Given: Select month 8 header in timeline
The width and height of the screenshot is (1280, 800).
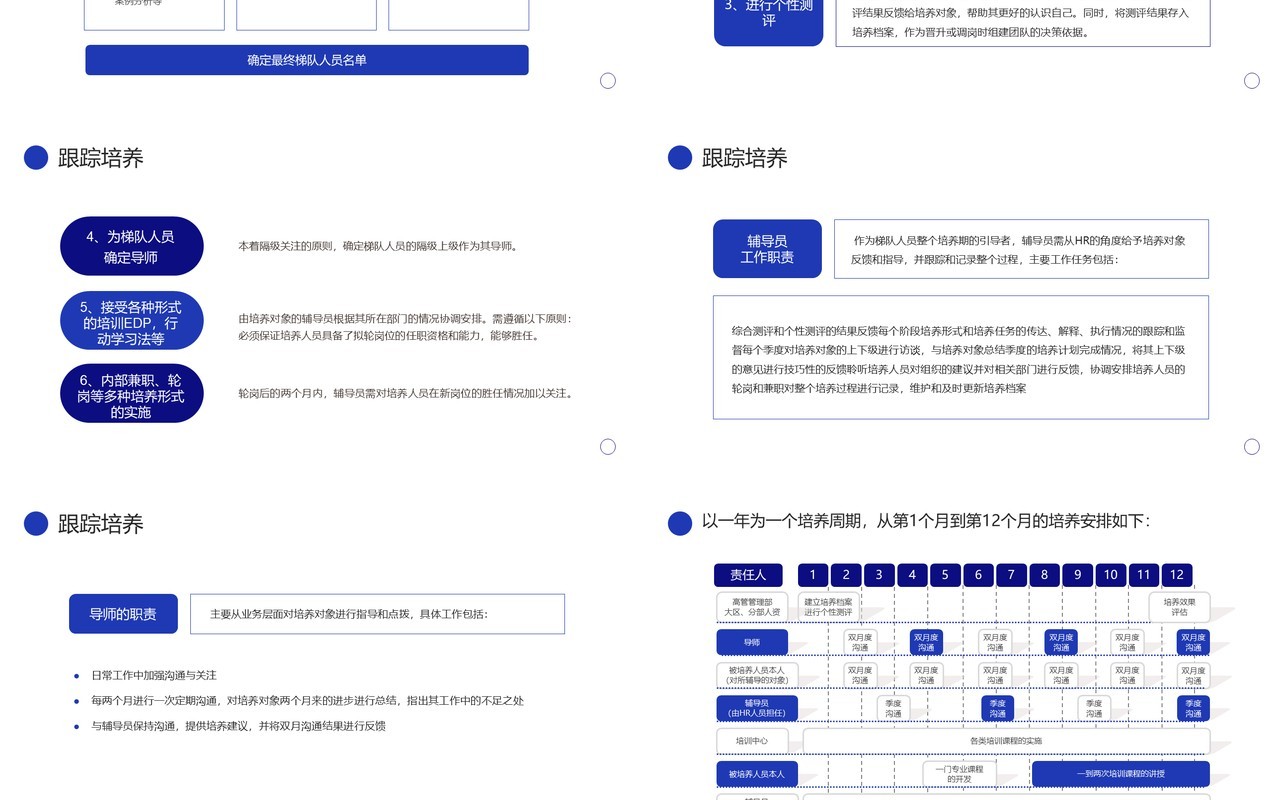Looking at the screenshot, I should pyautogui.click(x=1044, y=575).
